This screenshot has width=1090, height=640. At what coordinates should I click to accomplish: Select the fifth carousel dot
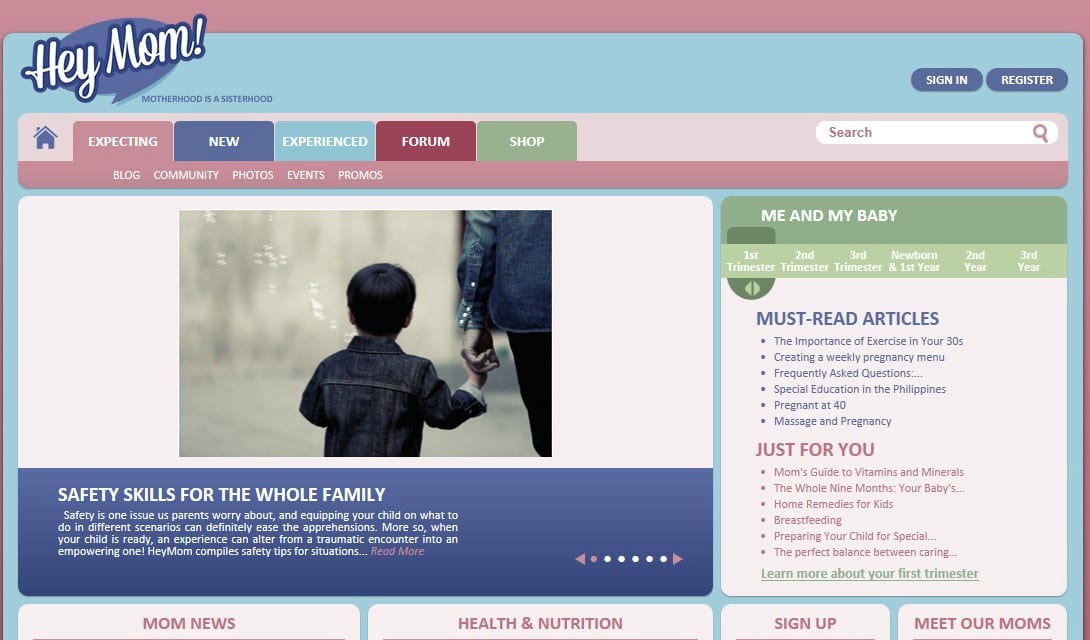point(649,559)
